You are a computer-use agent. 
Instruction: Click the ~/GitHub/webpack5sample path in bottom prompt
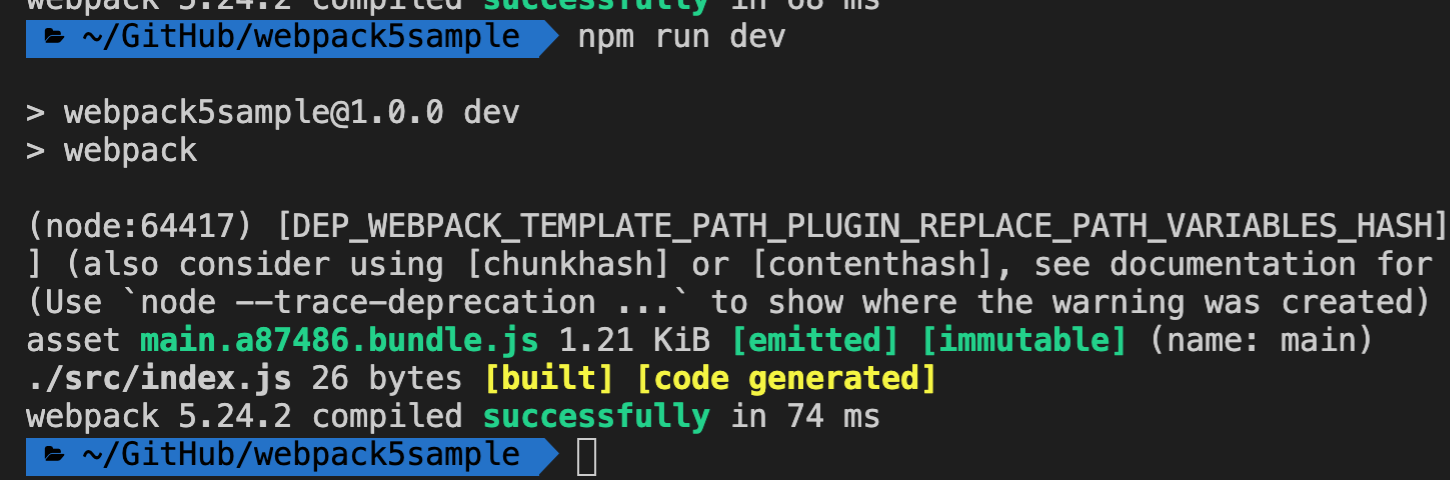tap(301, 455)
